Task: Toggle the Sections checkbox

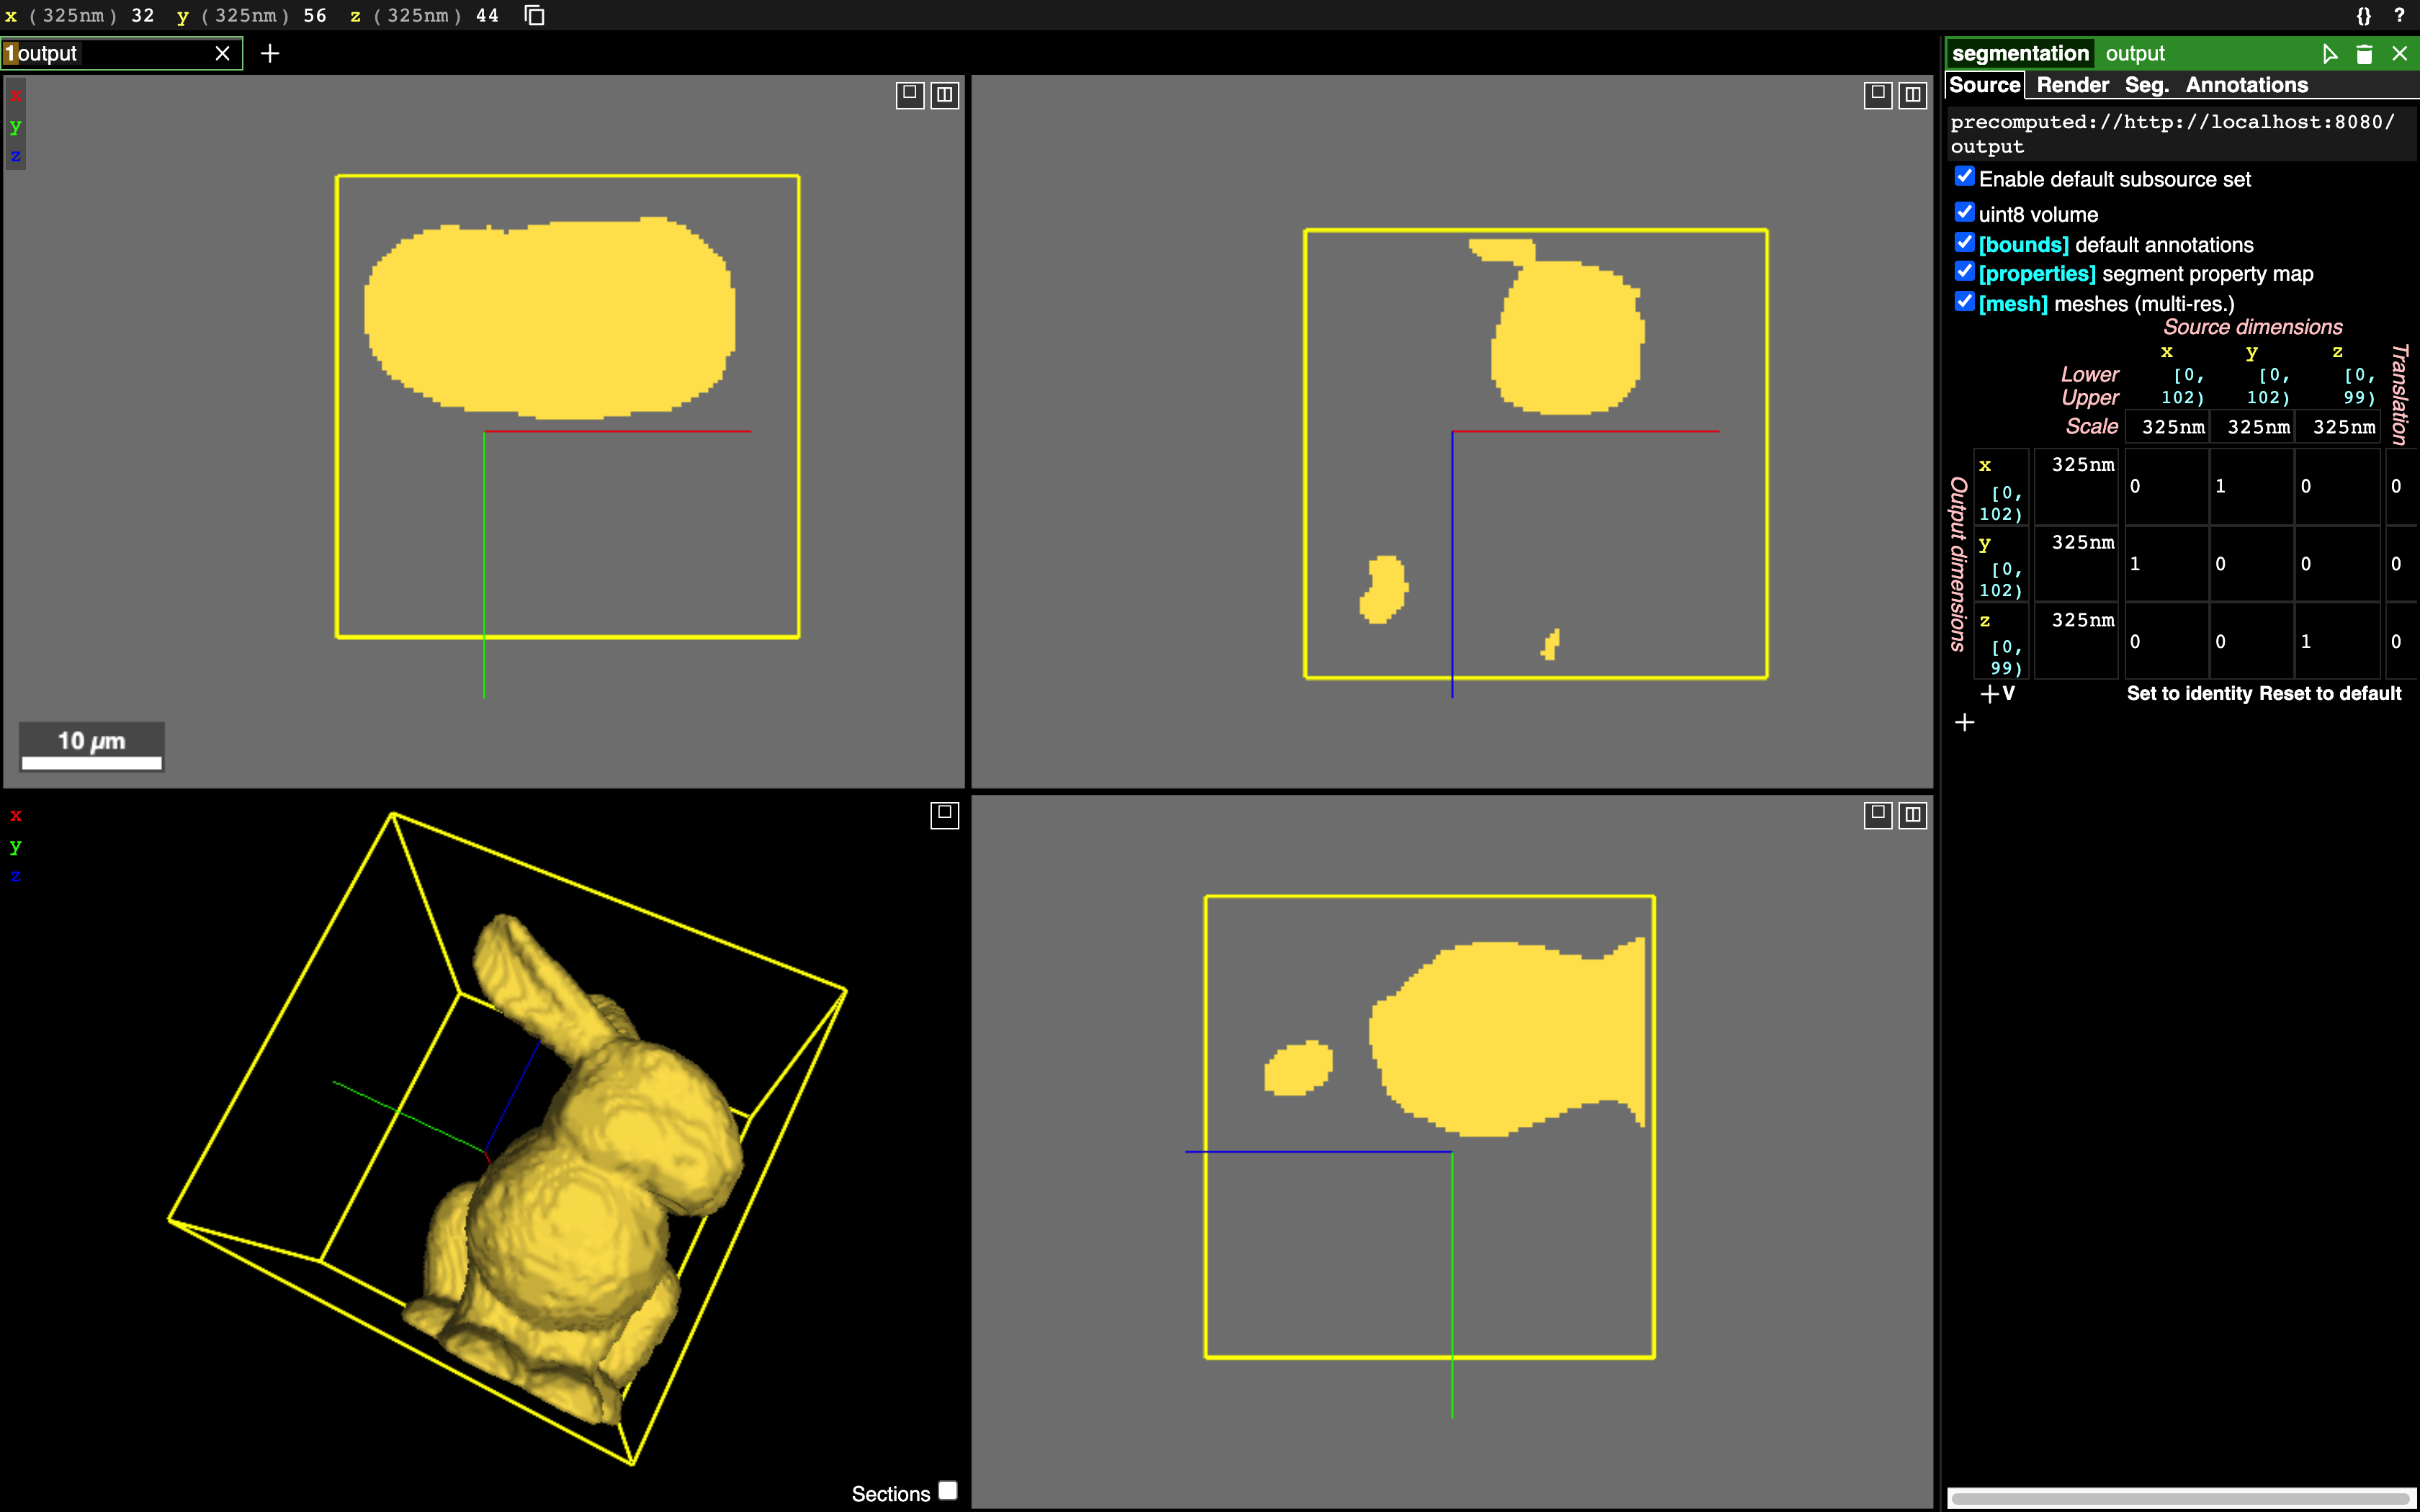Action: click(x=948, y=1490)
